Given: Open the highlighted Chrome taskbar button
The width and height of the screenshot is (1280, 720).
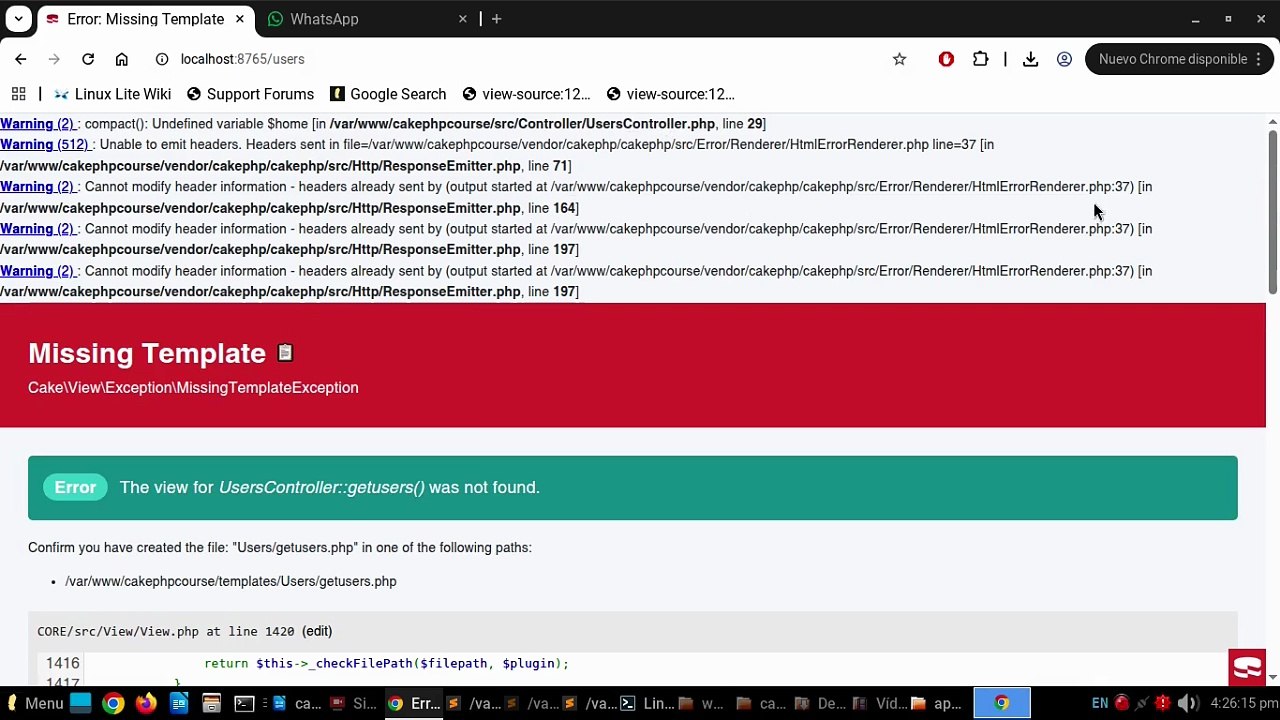Looking at the screenshot, I should (x=1002, y=703).
